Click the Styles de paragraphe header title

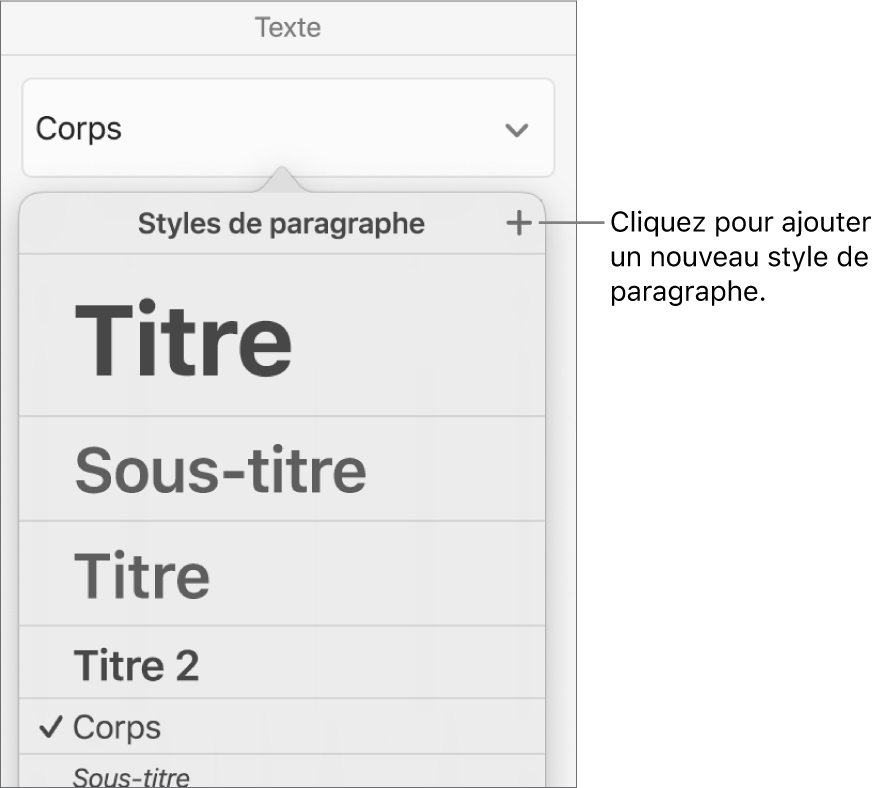coord(281,224)
